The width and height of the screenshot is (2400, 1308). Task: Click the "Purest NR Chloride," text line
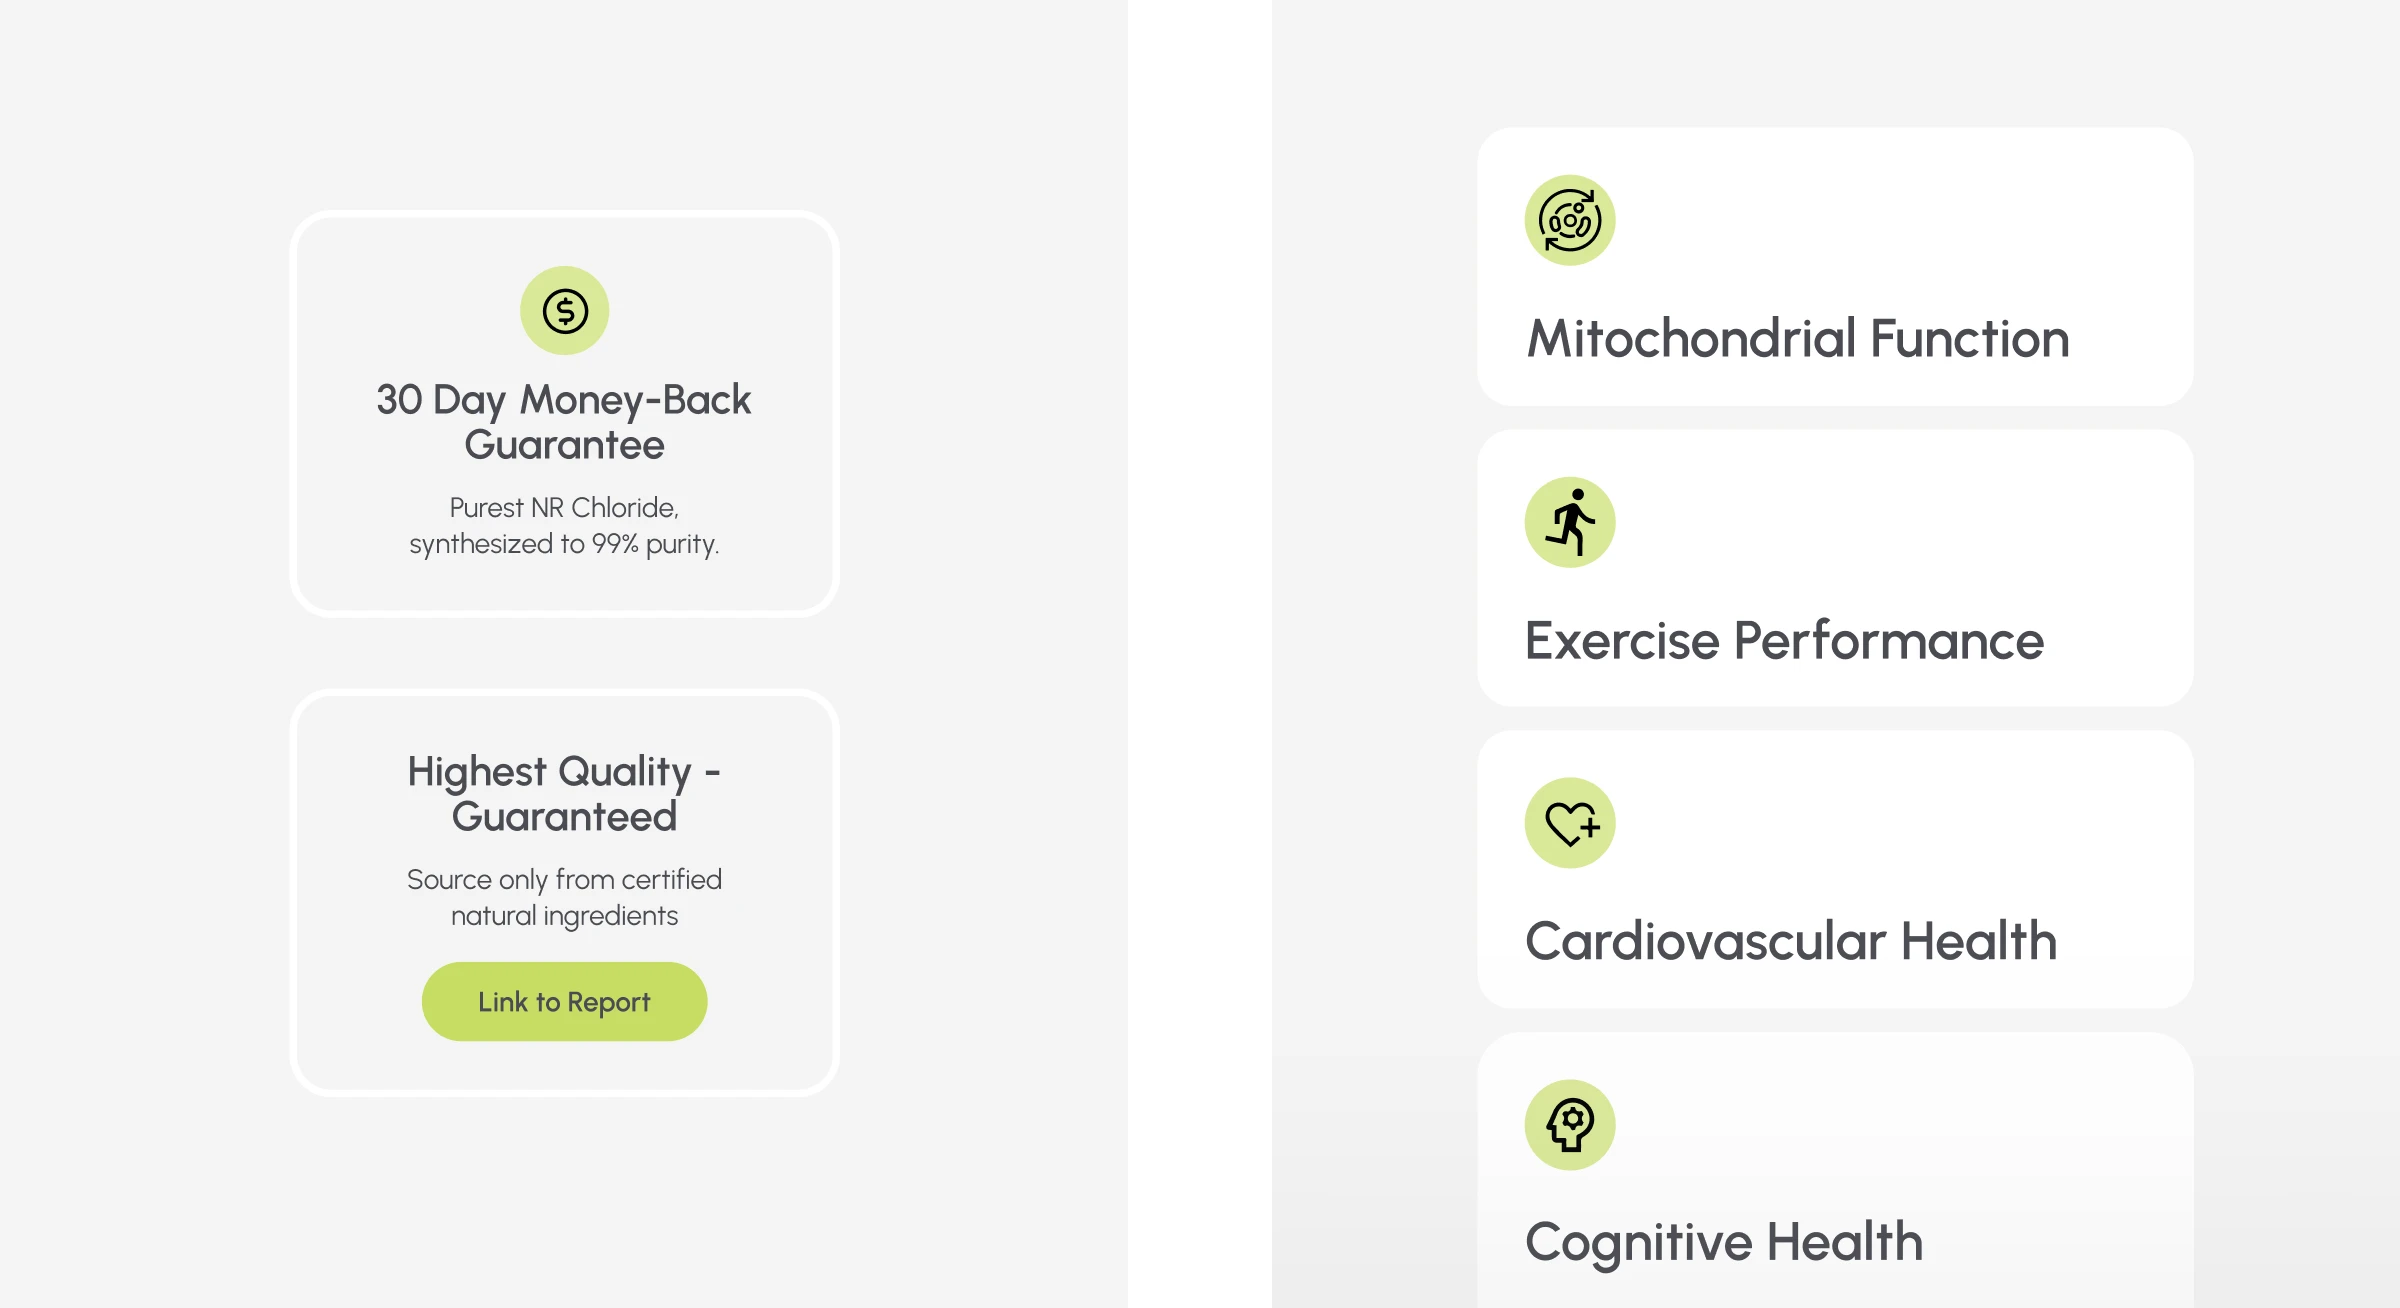click(x=564, y=508)
